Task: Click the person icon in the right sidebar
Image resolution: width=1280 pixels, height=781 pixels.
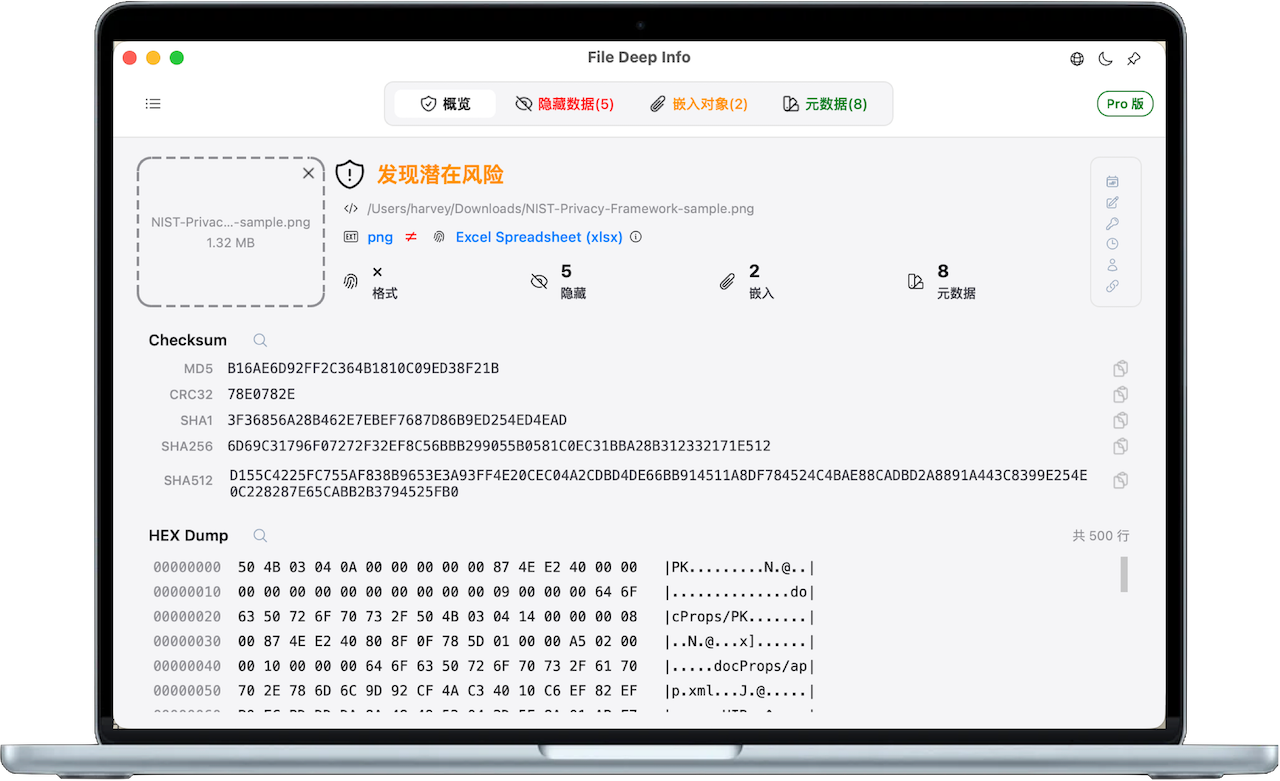Action: pos(1112,265)
